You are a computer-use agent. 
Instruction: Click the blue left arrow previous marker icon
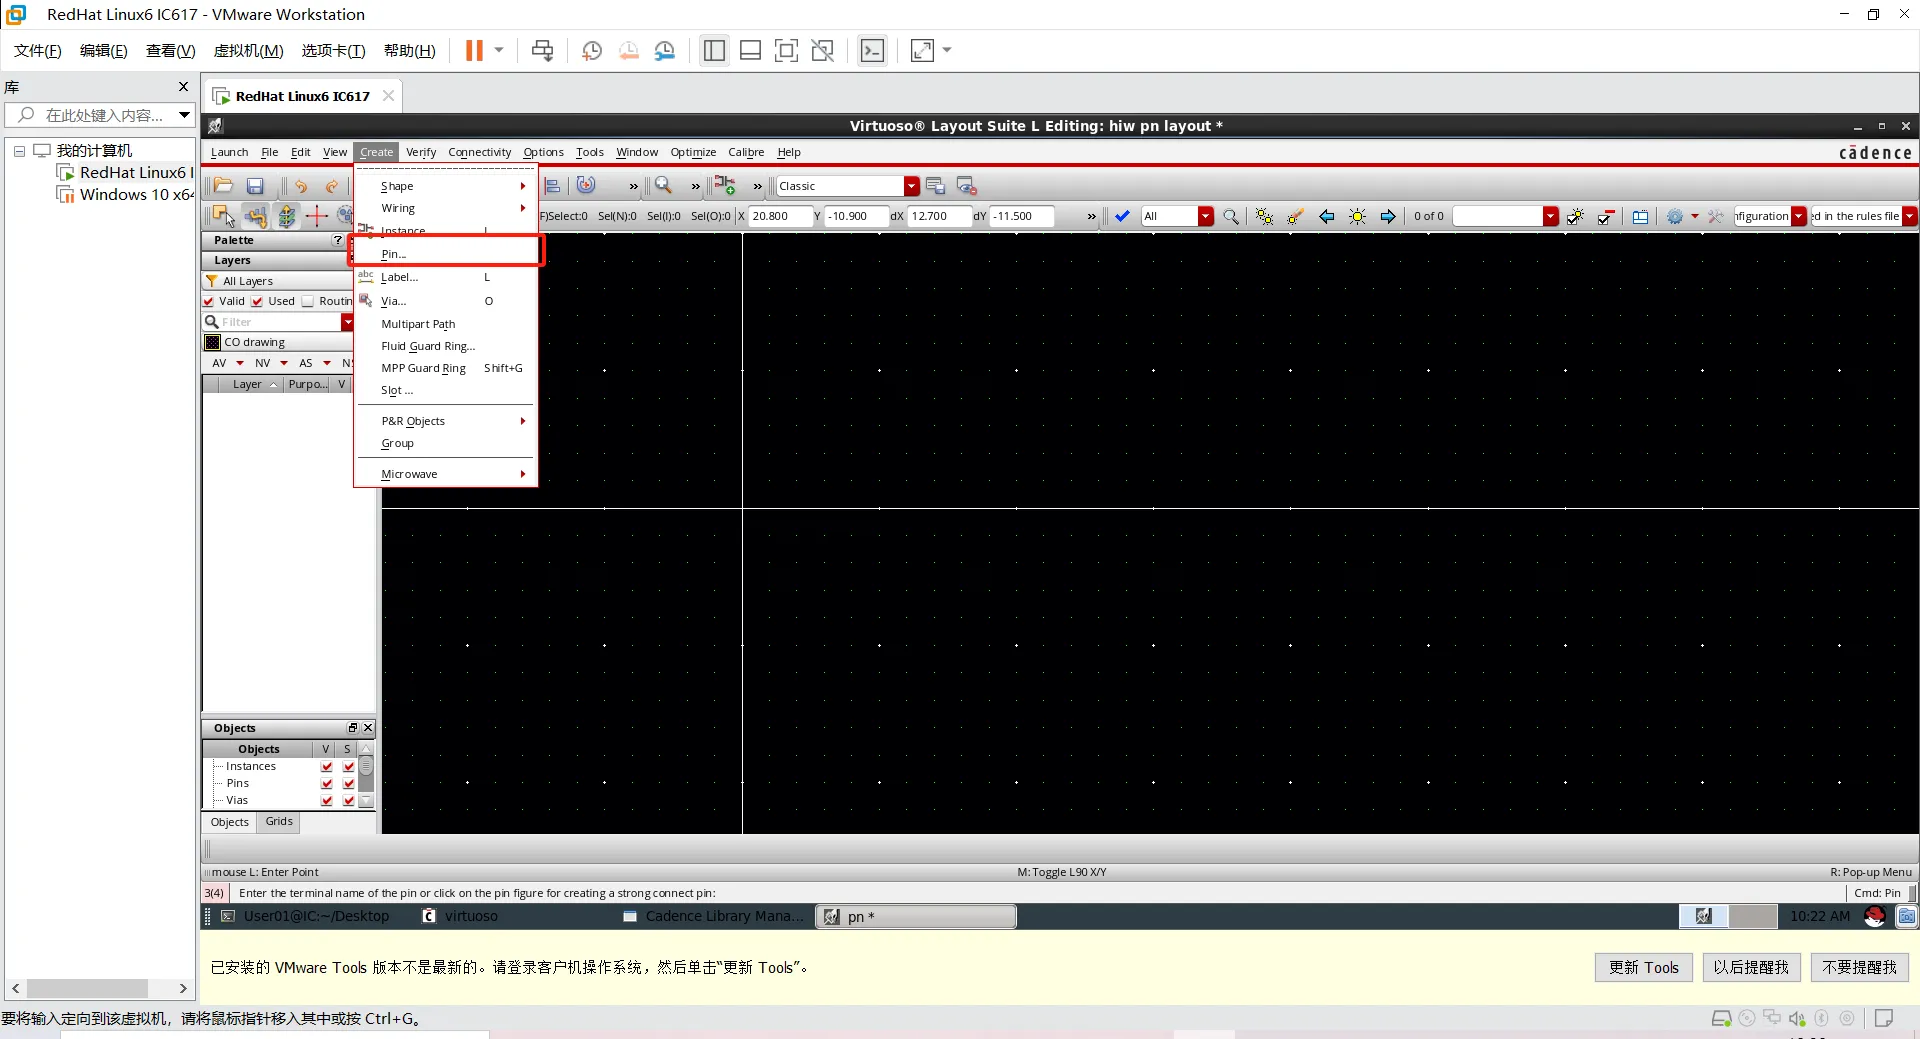pos(1326,217)
